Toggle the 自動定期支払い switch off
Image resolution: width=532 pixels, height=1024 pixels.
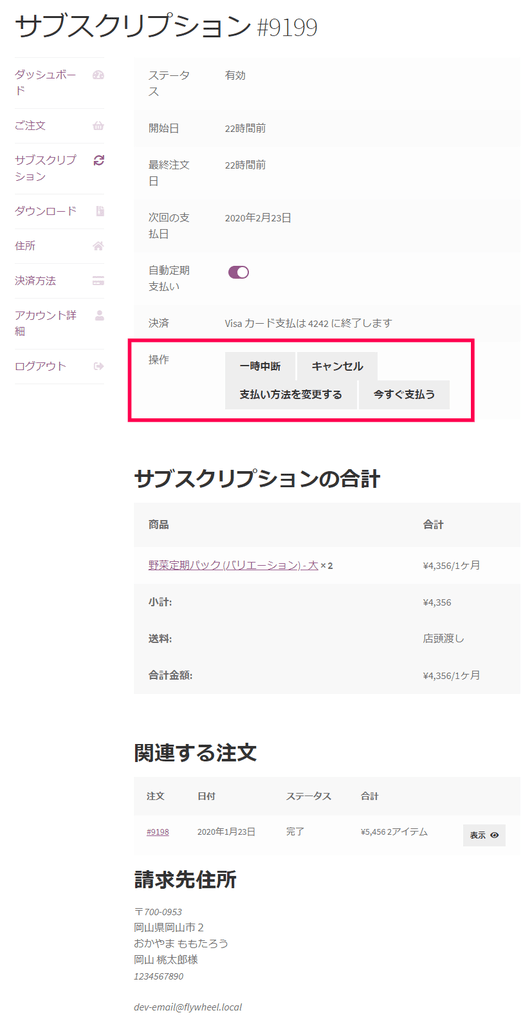click(238, 272)
